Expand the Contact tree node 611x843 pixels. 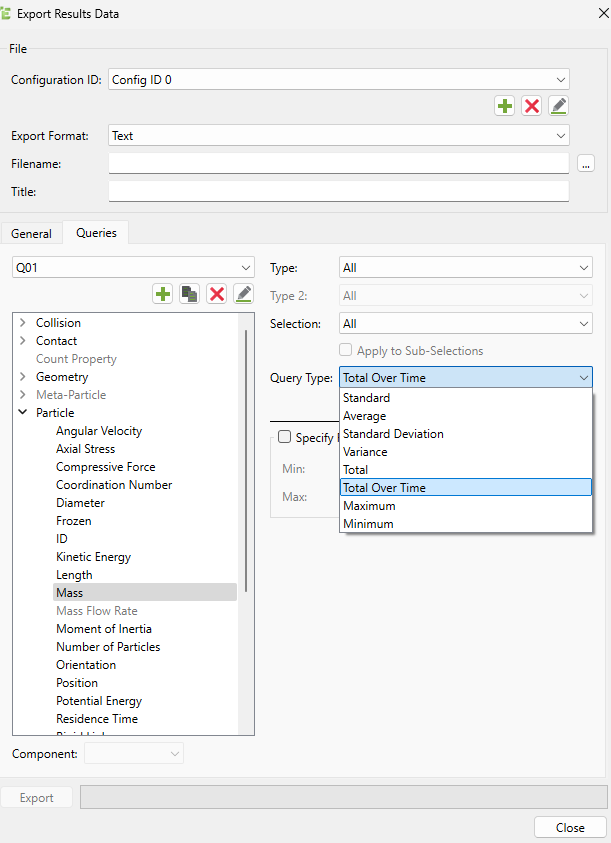pyautogui.click(x=23, y=341)
